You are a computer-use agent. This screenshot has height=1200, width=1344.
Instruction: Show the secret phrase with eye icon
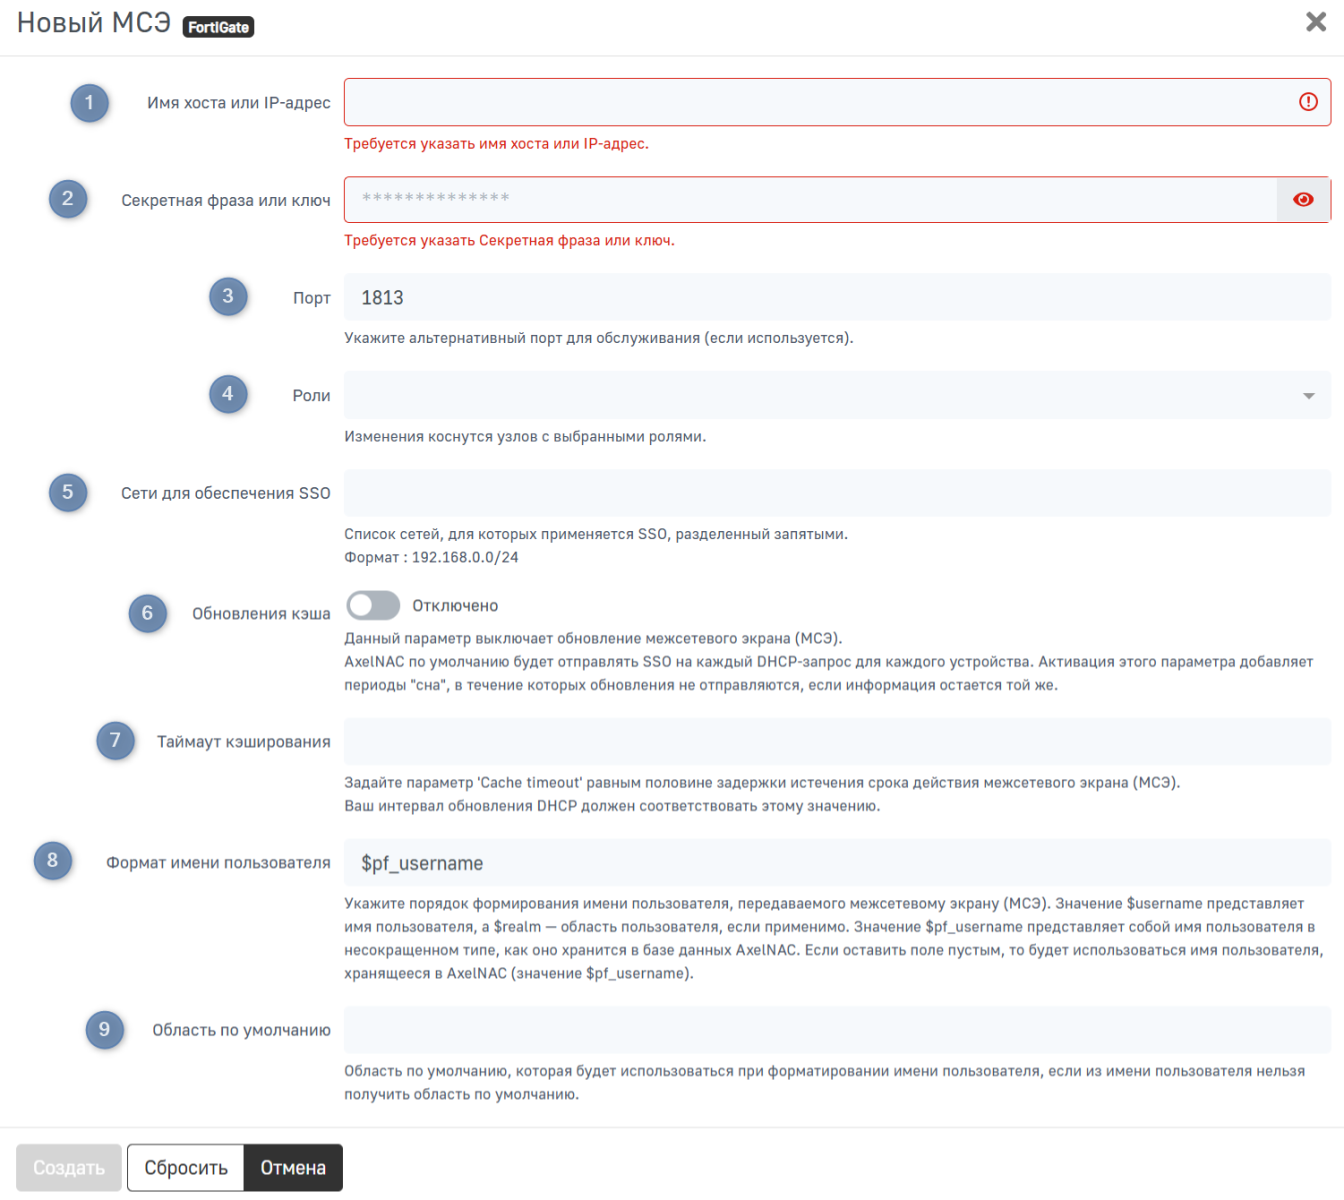click(1303, 200)
